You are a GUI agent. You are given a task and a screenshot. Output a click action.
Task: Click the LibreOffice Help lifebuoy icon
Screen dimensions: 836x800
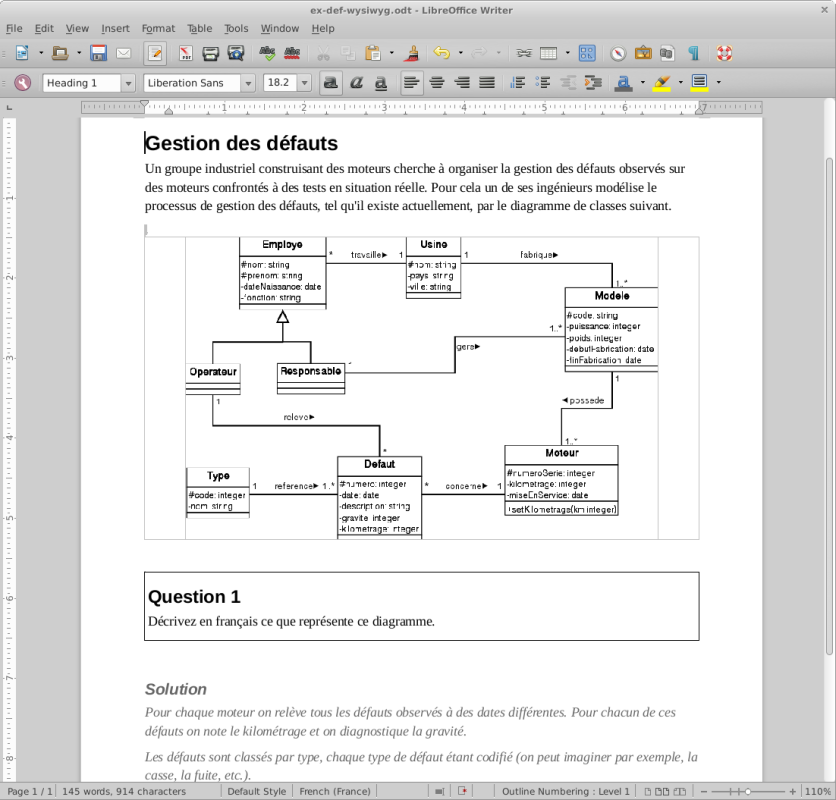pos(724,53)
